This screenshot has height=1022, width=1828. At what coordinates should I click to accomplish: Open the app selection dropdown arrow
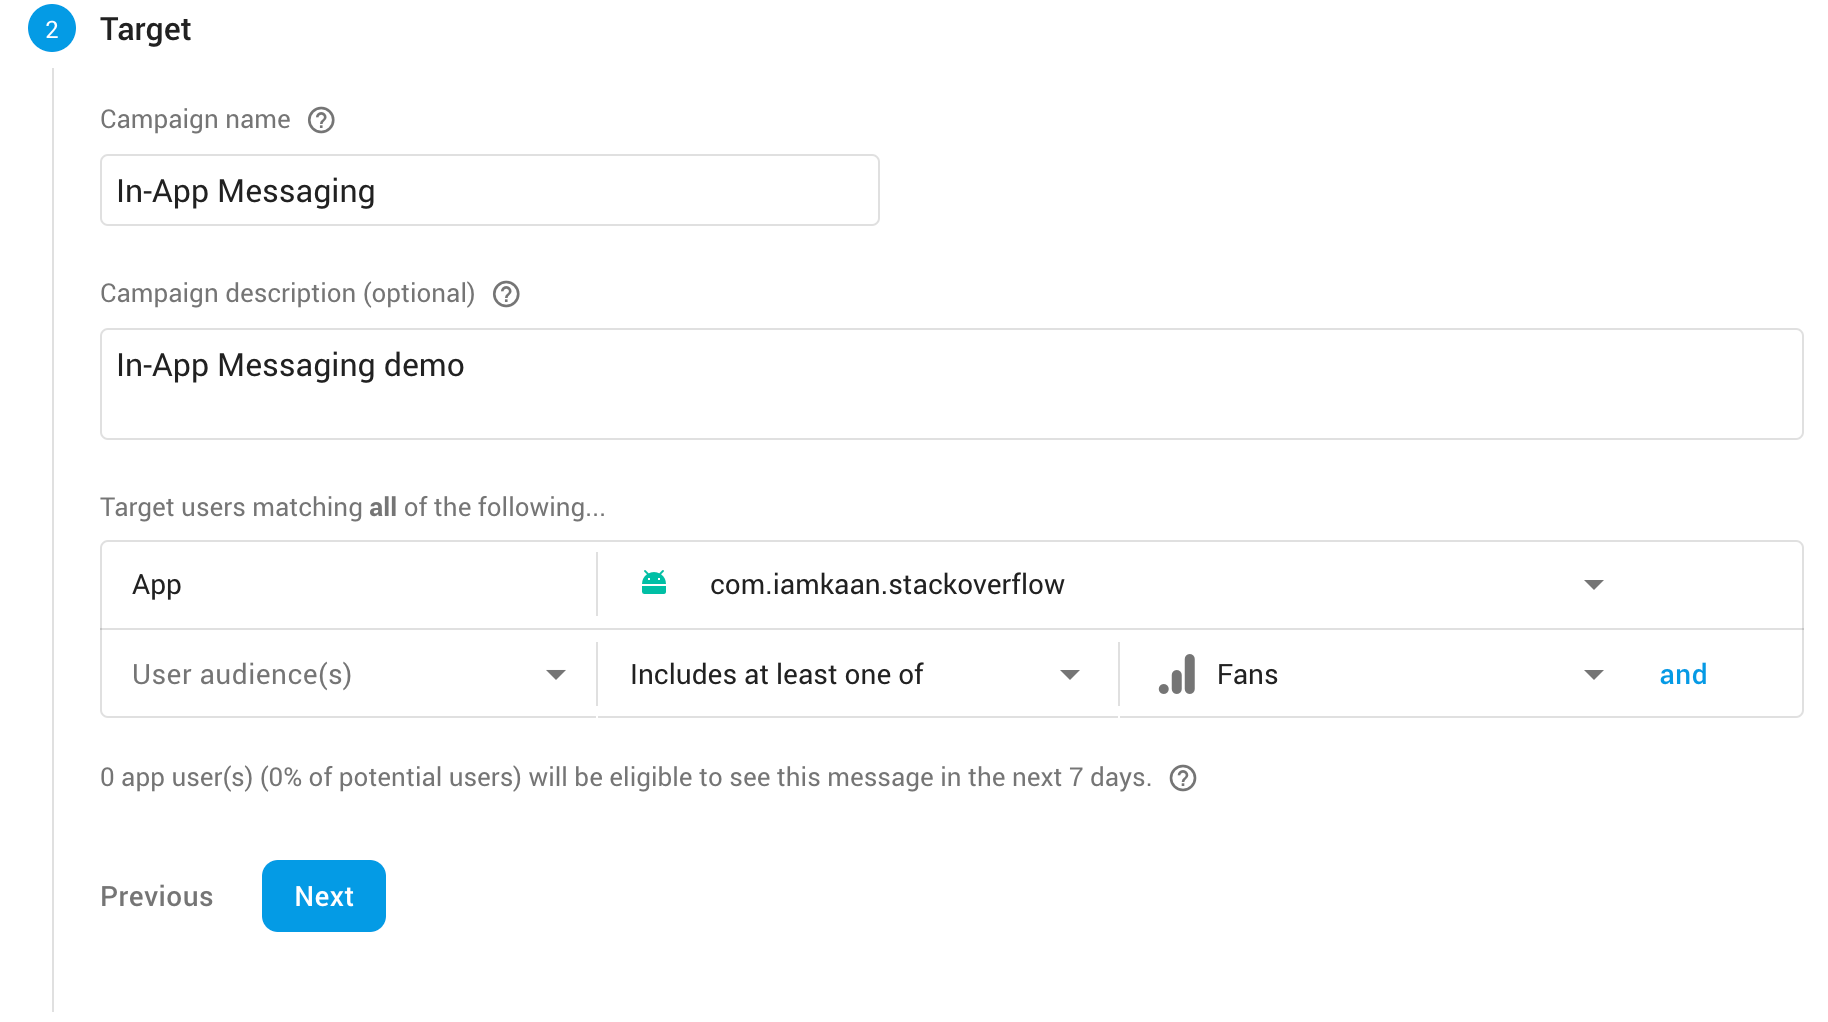(x=1594, y=584)
